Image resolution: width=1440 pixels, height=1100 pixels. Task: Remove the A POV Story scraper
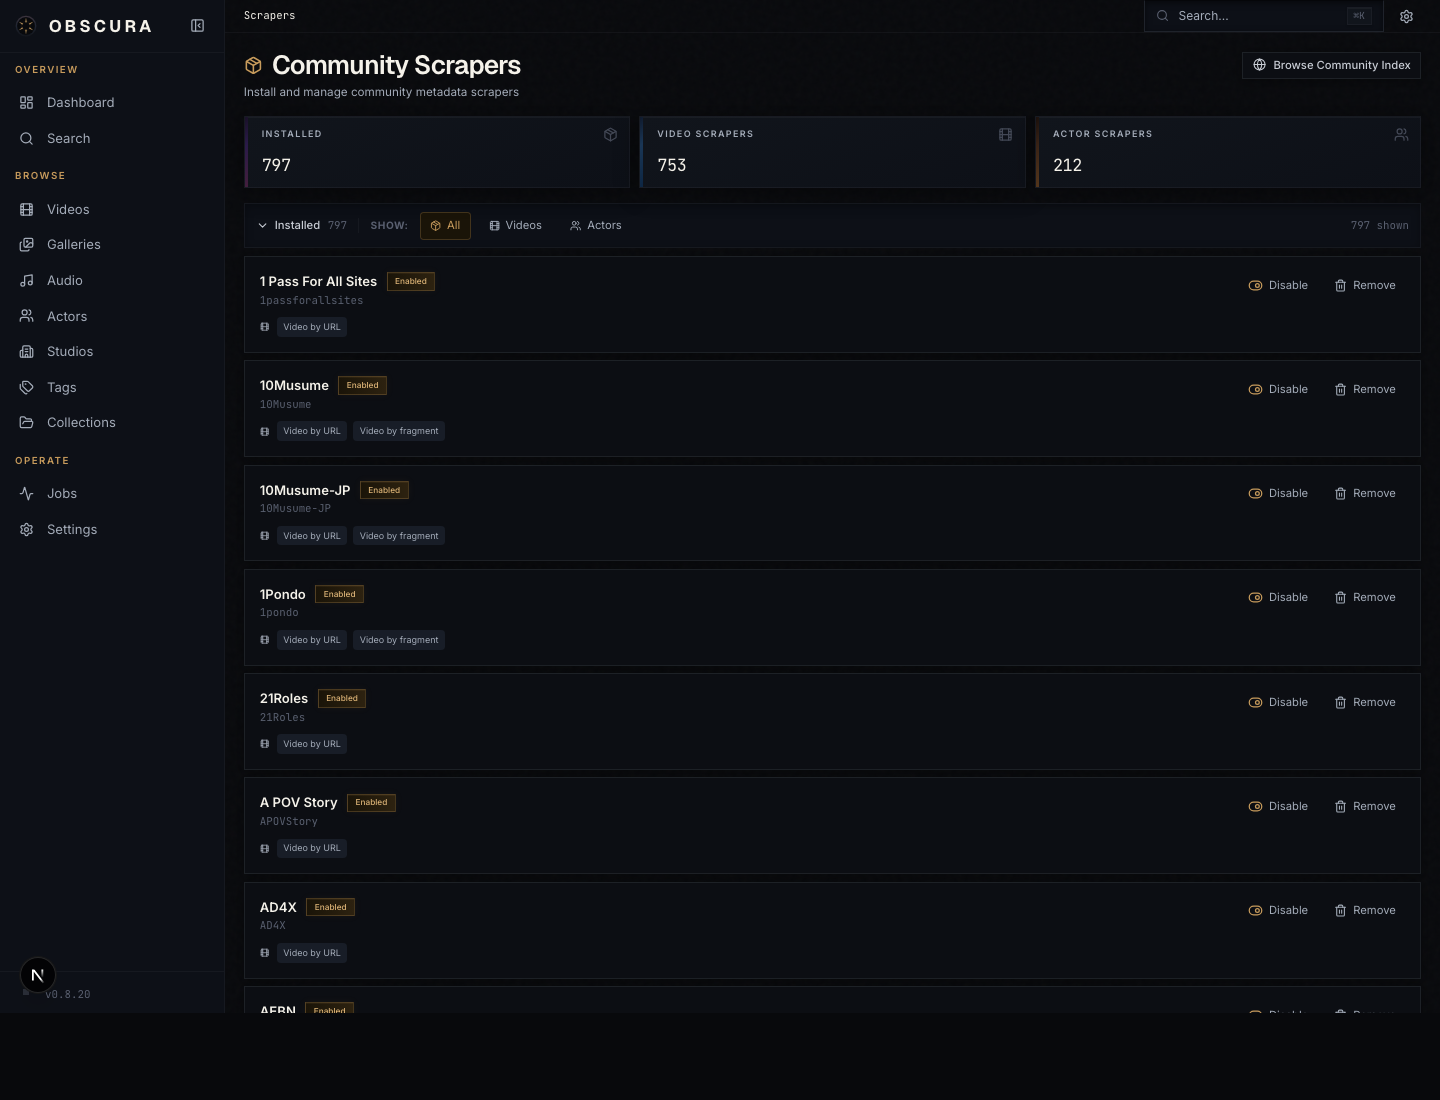pyautogui.click(x=1365, y=806)
